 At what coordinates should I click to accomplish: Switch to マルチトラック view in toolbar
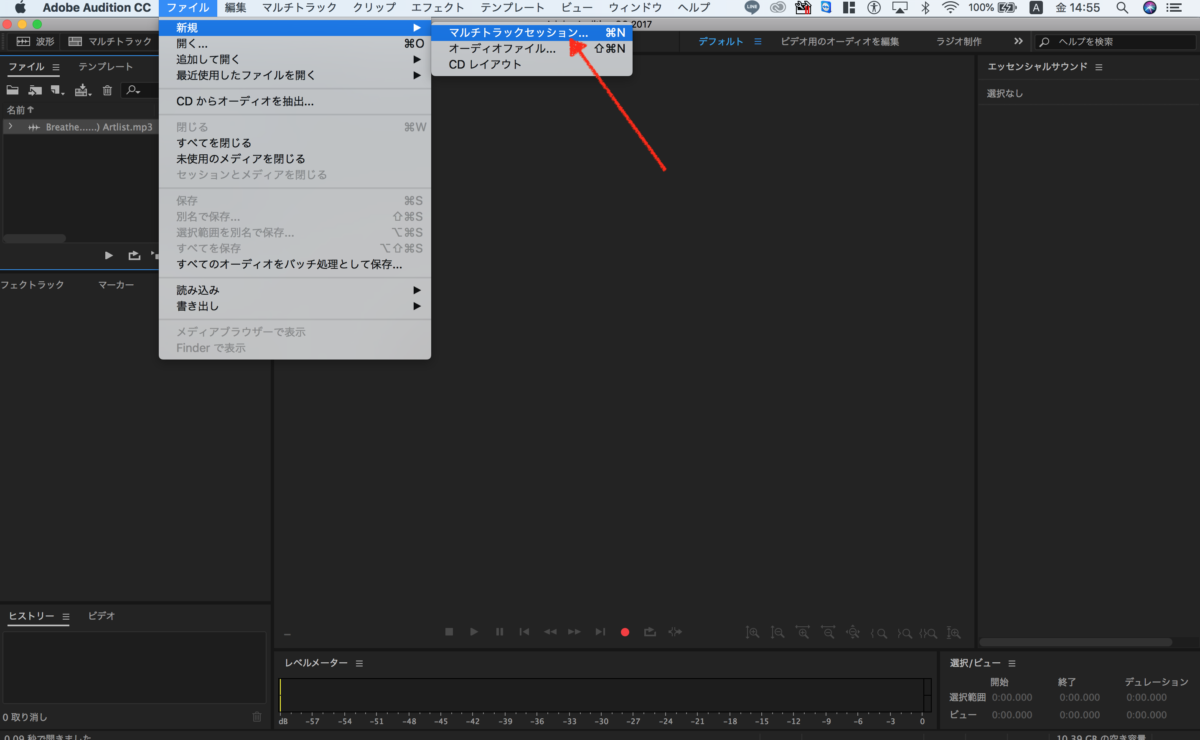[108, 42]
